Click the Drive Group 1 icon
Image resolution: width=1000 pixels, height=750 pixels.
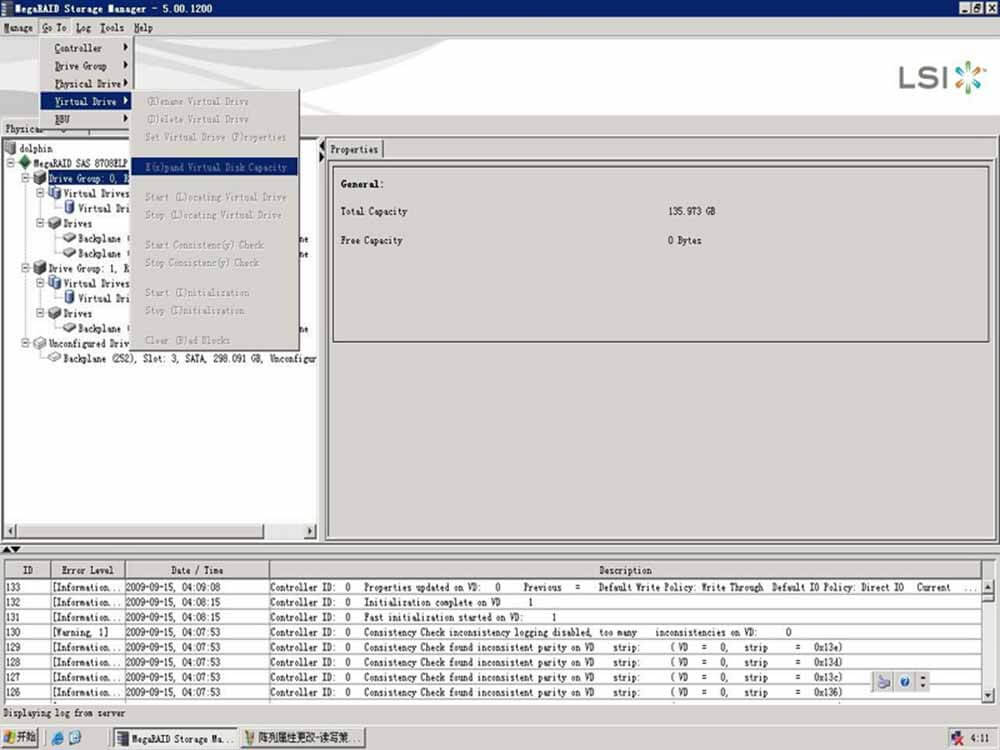pos(39,268)
